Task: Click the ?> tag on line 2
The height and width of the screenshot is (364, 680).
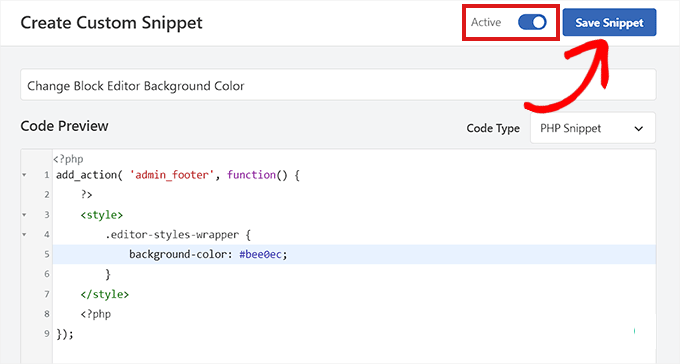Action: click(86, 195)
